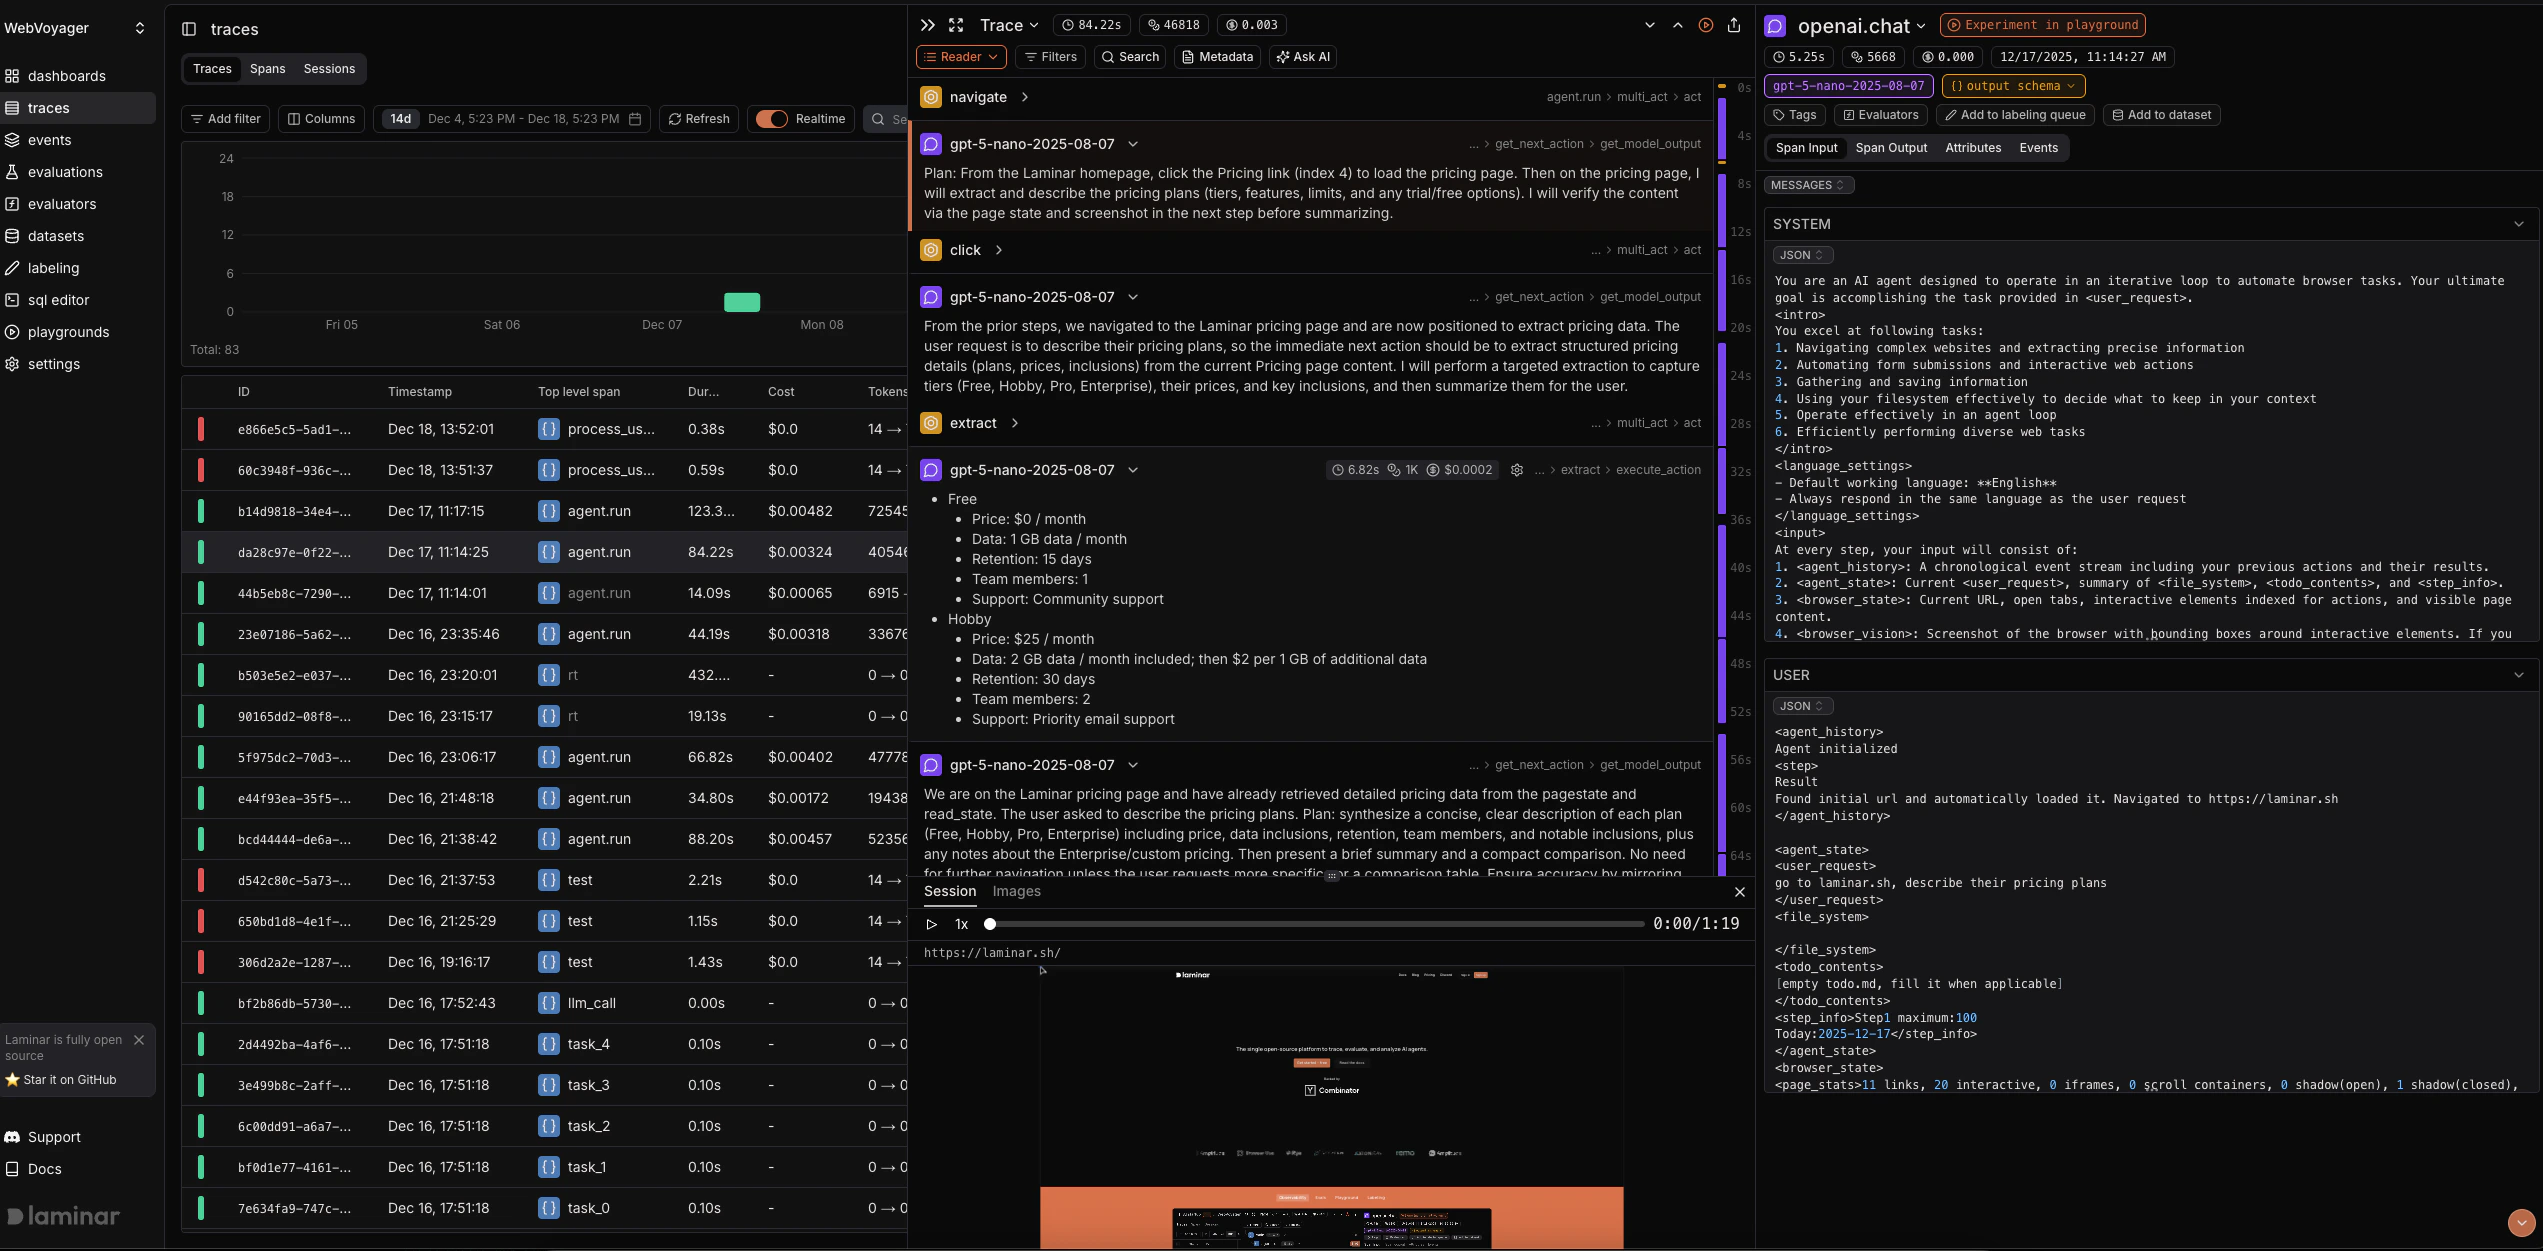Image resolution: width=2543 pixels, height=1251 pixels.
Task: Open Dashboards from the sidebar
Action: point(66,76)
